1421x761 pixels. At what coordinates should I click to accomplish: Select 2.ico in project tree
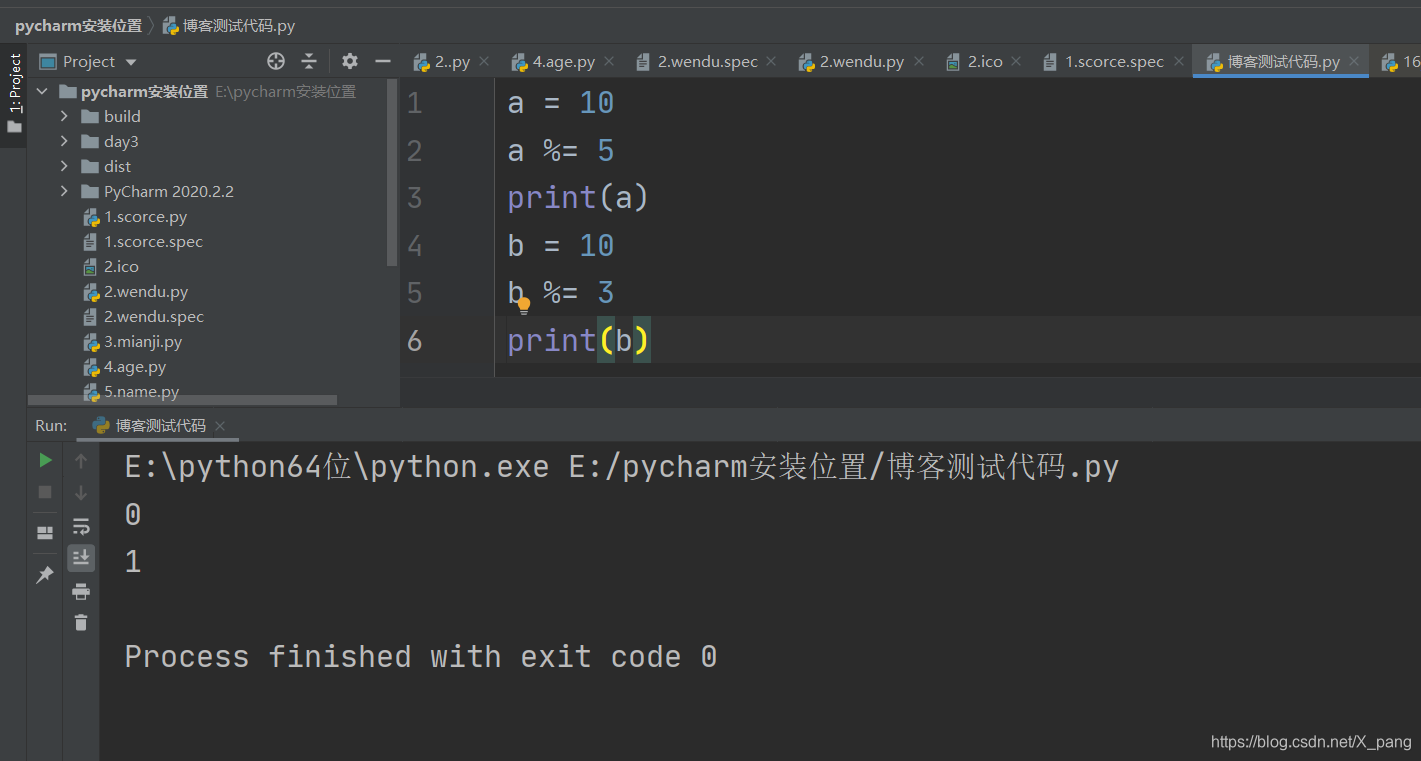click(x=121, y=266)
